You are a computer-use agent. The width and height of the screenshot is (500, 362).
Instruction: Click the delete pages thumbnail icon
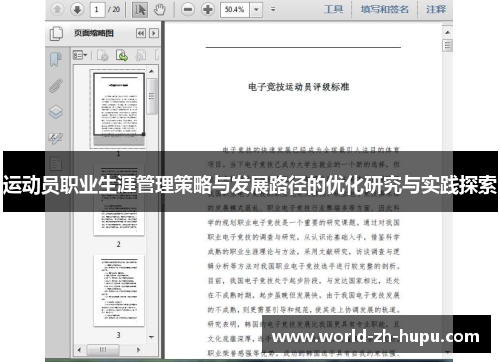pyautogui.click(x=103, y=55)
